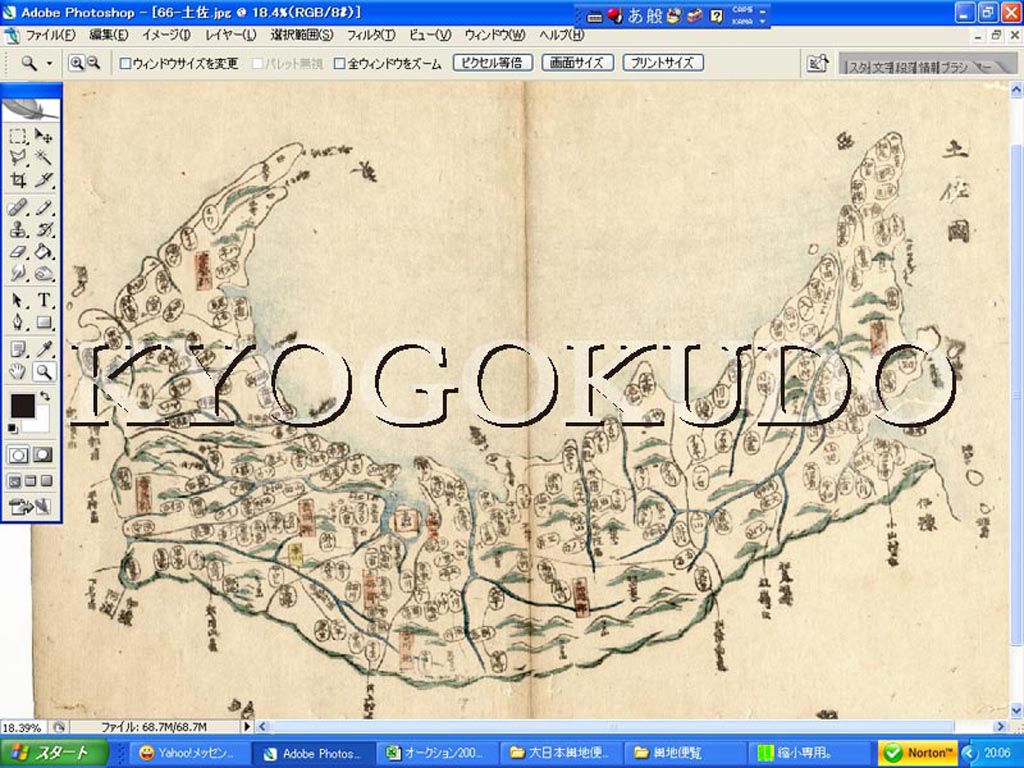The image size is (1024, 768).
Task: Open the イメージ(I) menu
Action: 167,35
